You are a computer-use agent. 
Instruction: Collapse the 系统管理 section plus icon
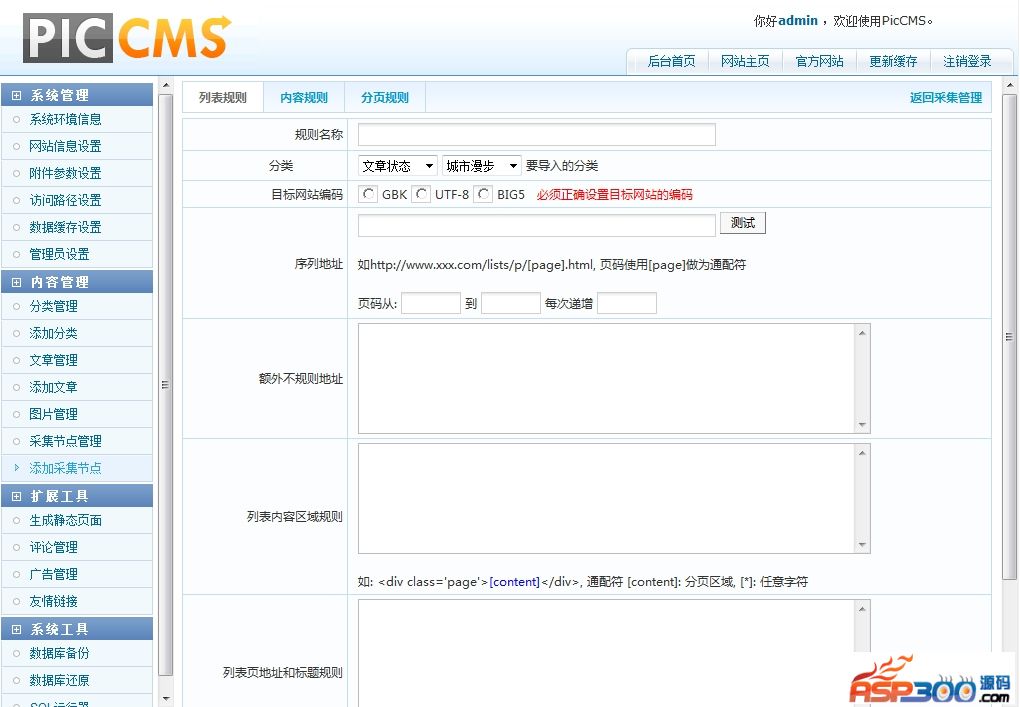coord(16,95)
